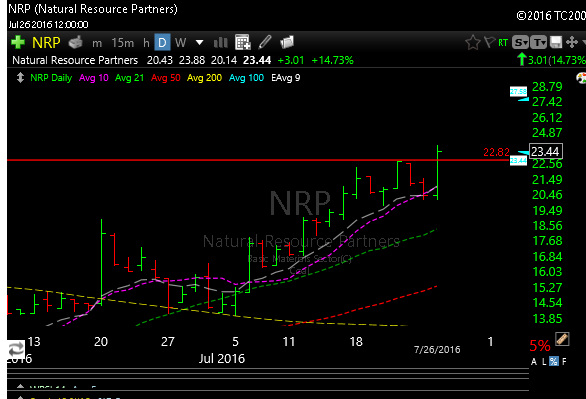Click the star favorite icon
Viewport: 586px width, 399px height.
473,42
